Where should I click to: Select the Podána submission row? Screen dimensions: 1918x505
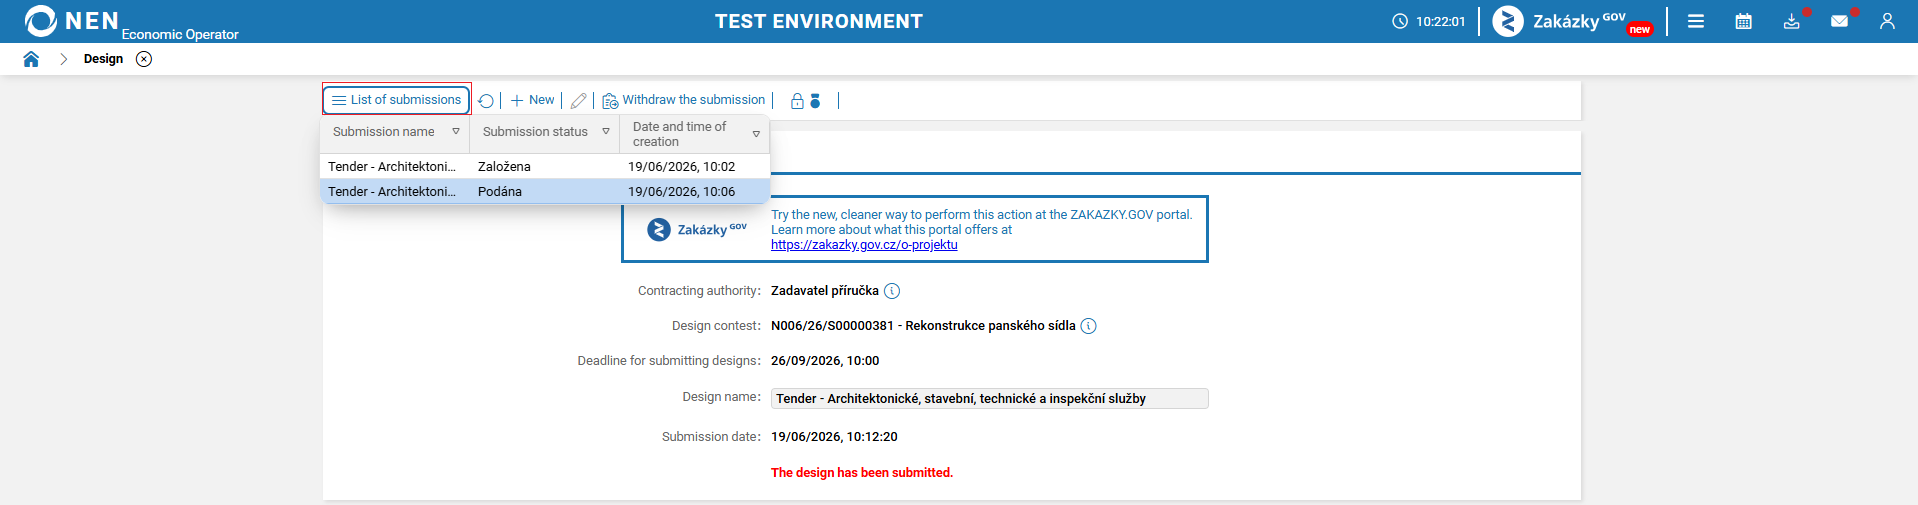pyautogui.click(x=545, y=192)
